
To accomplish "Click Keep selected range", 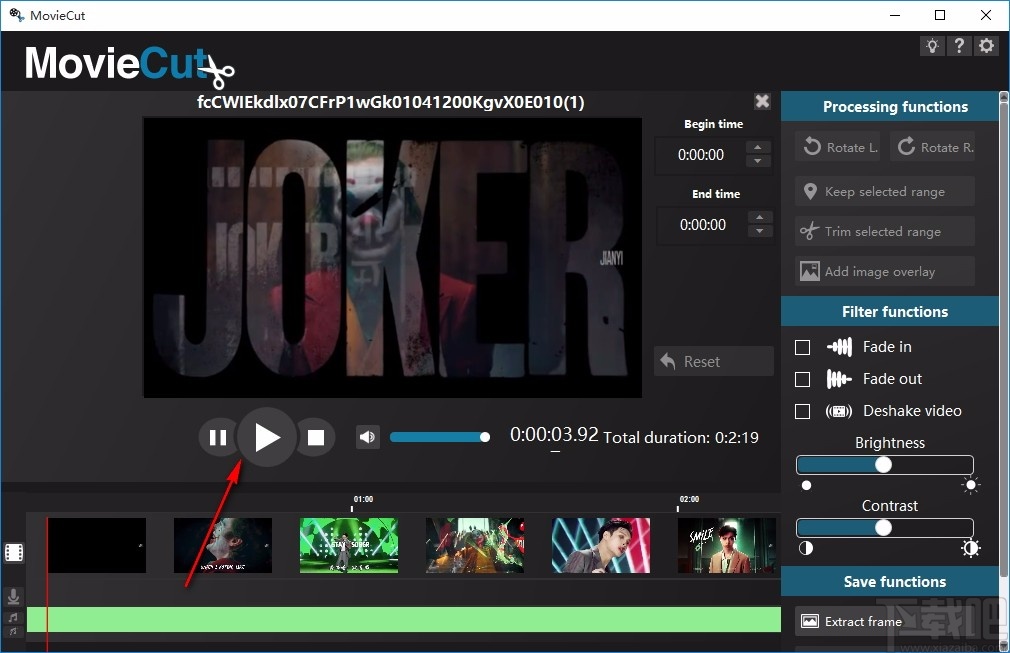I will point(884,191).
